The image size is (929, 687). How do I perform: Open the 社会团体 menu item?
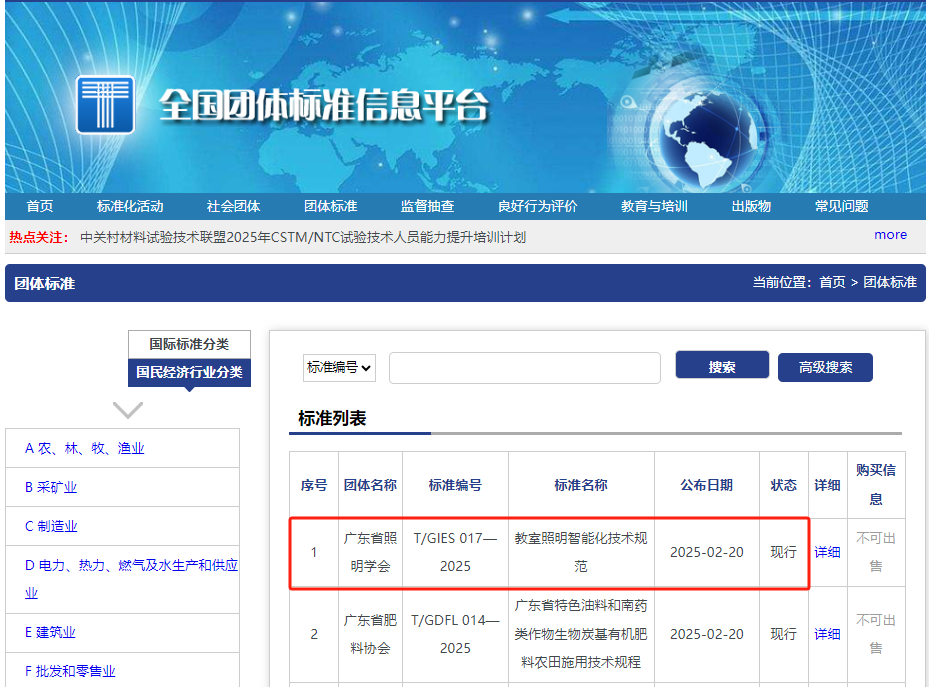pyautogui.click(x=233, y=206)
